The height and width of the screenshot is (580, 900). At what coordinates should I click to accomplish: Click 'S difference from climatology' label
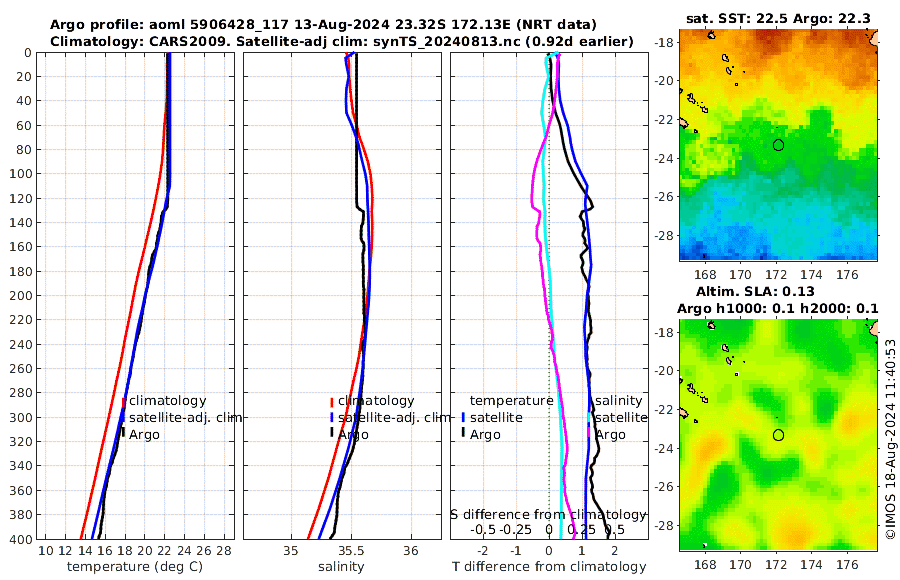548,515
